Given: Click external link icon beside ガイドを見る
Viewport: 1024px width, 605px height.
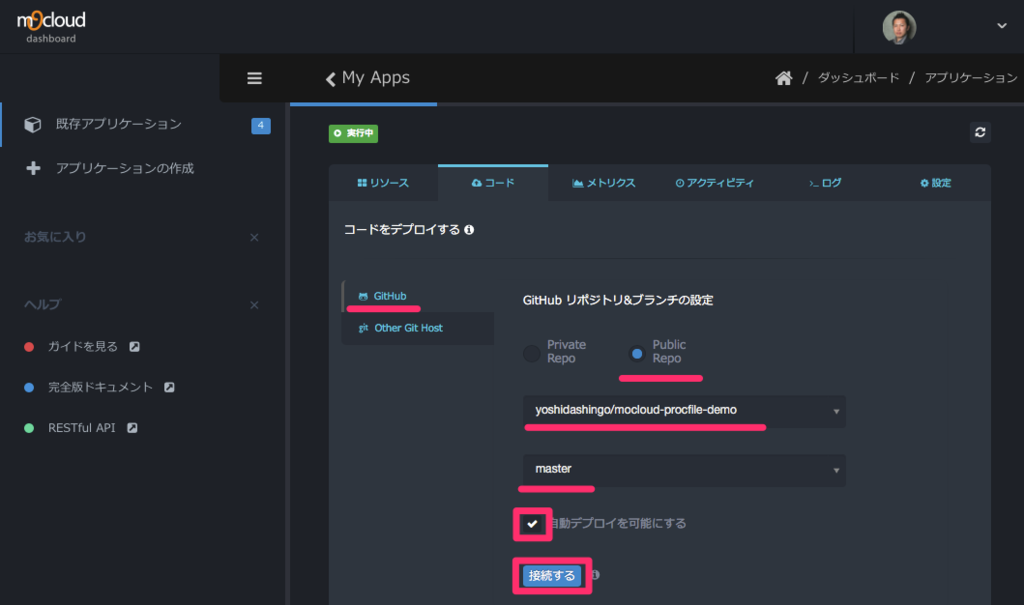Looking at the screenshot, I should pos(135,346).
